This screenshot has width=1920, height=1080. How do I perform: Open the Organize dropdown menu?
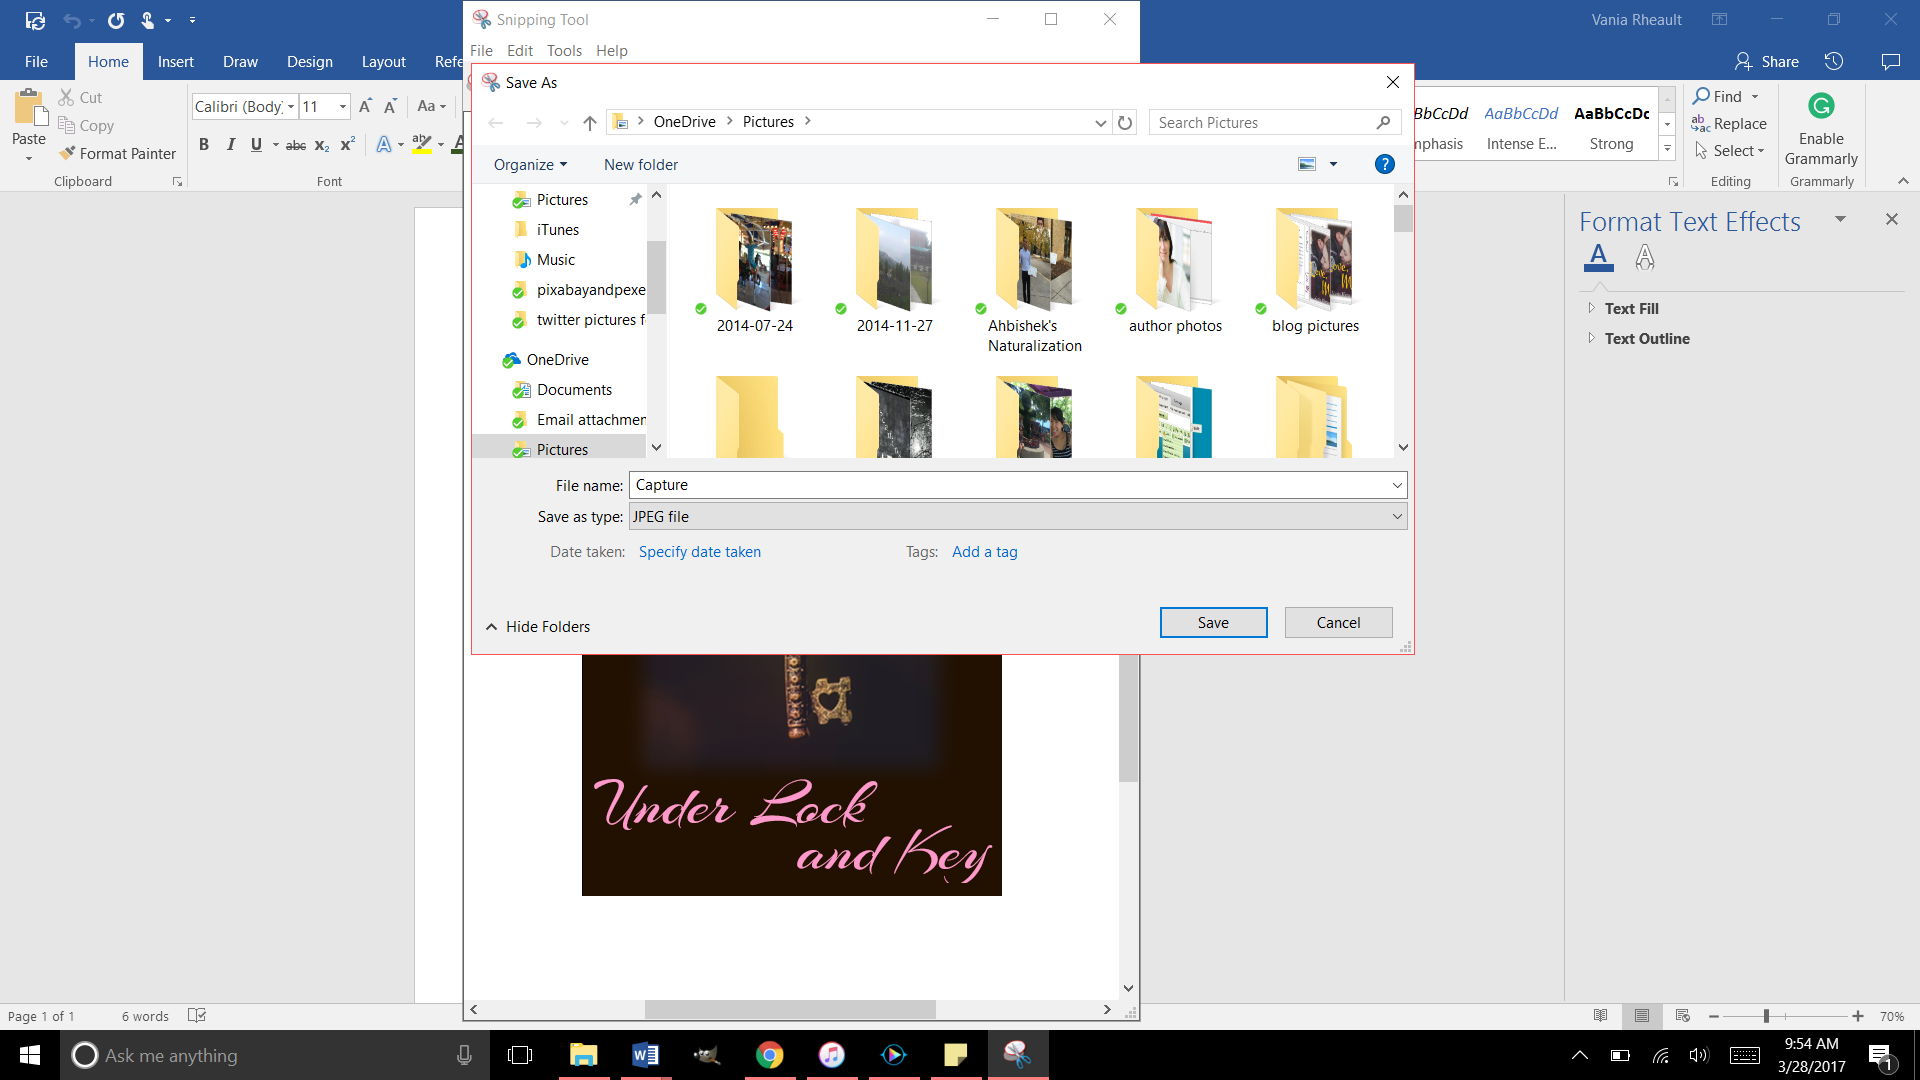click(530, 164)
